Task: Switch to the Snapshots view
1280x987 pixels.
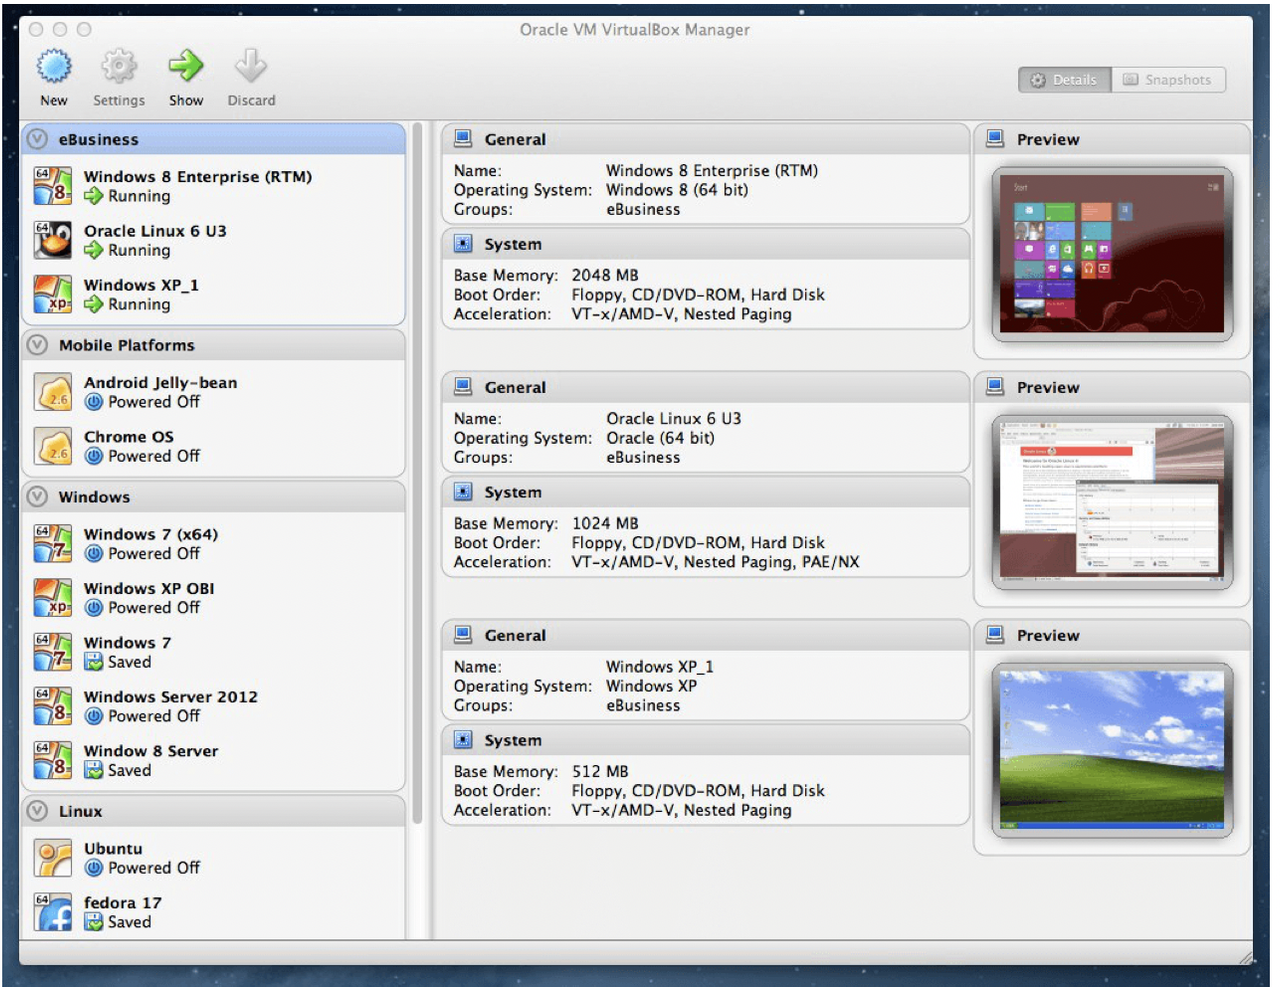Action: (1168, 79)
